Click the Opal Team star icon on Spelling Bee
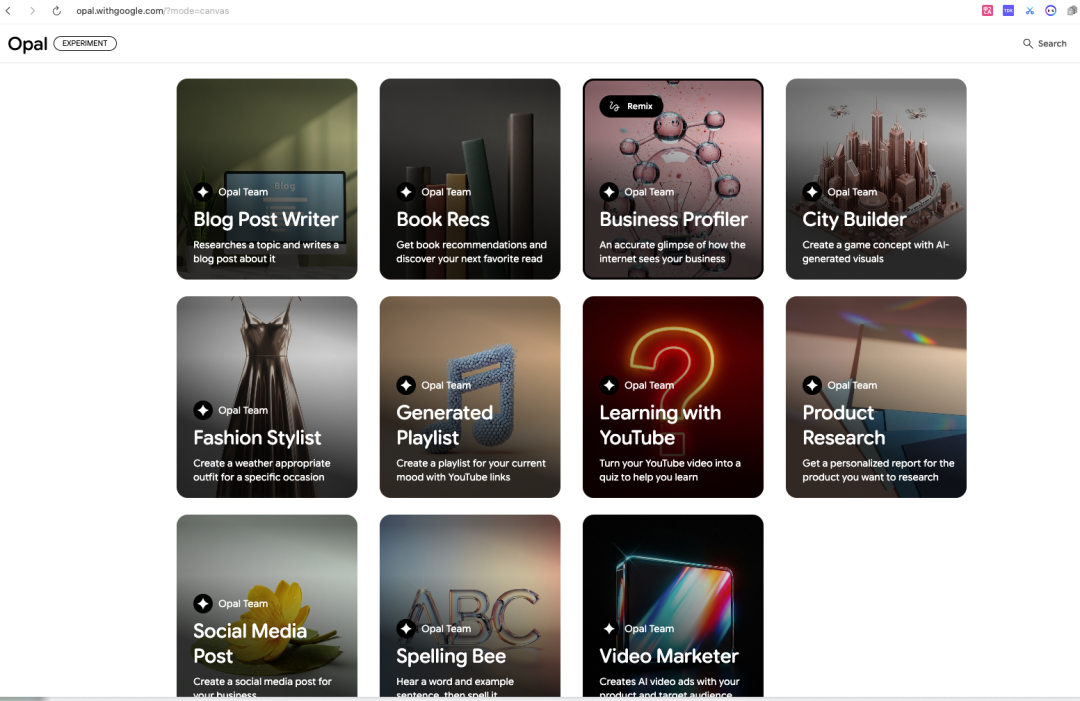The width and height of the screenshot is (1080, 701). pos(406,628)
